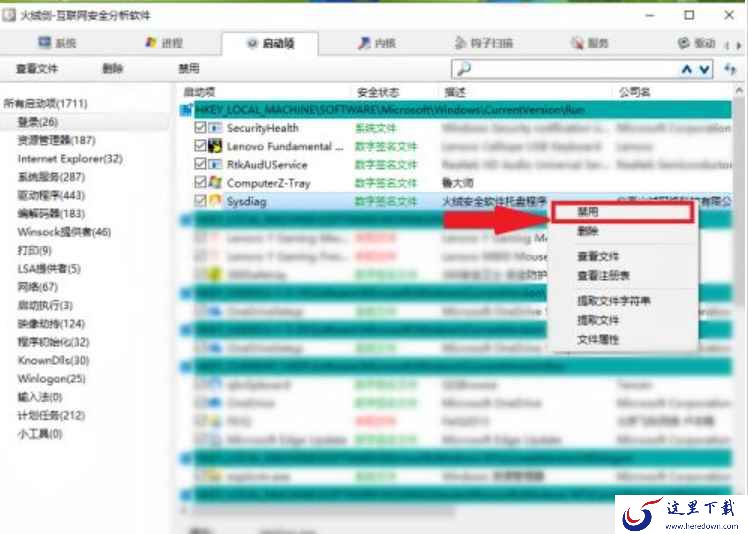
Task: Click the 查看文件 toolbar button
Action: click(x=37, y=69)
